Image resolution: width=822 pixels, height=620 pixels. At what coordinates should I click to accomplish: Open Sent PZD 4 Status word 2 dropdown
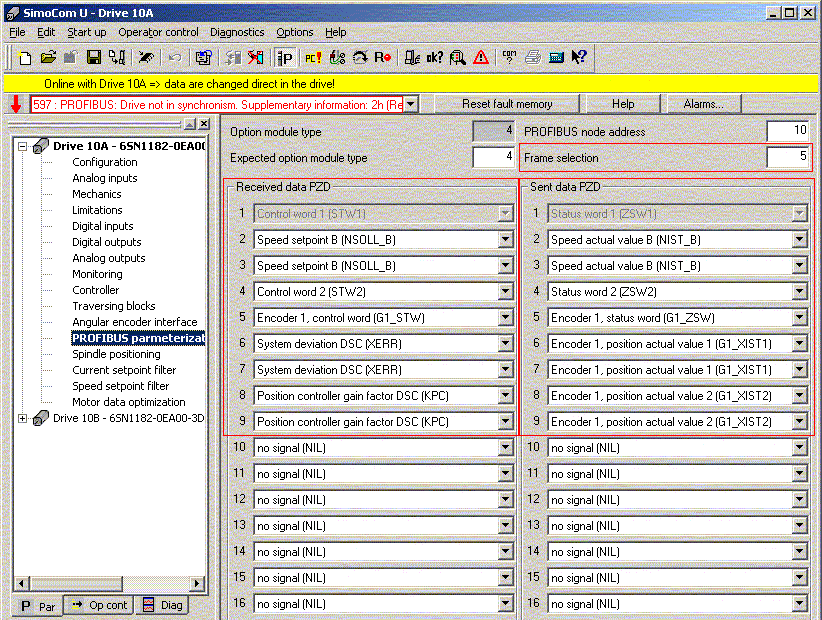799,292
